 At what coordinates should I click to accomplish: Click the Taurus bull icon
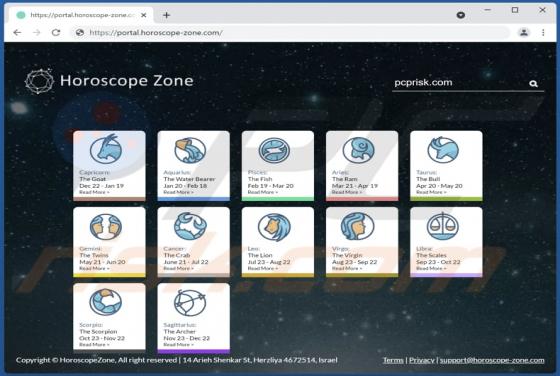click(443, 150)
